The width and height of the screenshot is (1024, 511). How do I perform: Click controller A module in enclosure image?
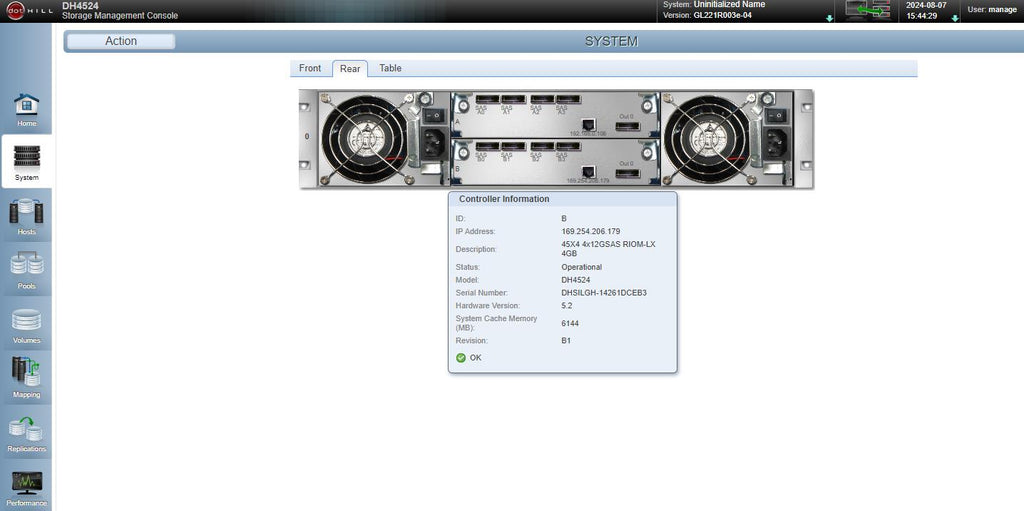pyautogui.click(x=556, y=114)
